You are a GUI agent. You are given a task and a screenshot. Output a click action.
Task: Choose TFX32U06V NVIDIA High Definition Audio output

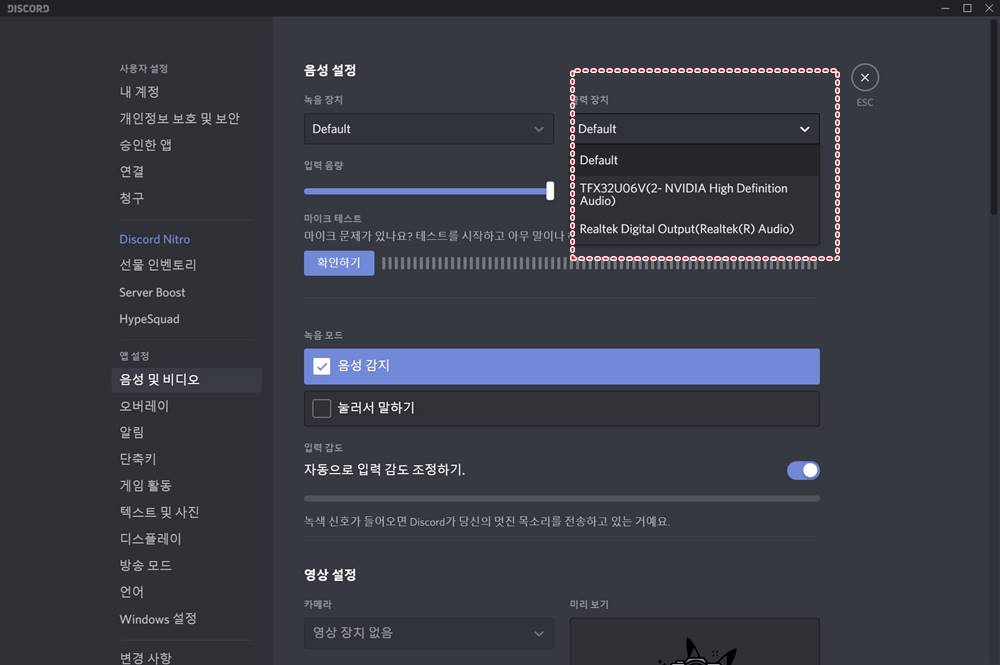pos(694,194)
